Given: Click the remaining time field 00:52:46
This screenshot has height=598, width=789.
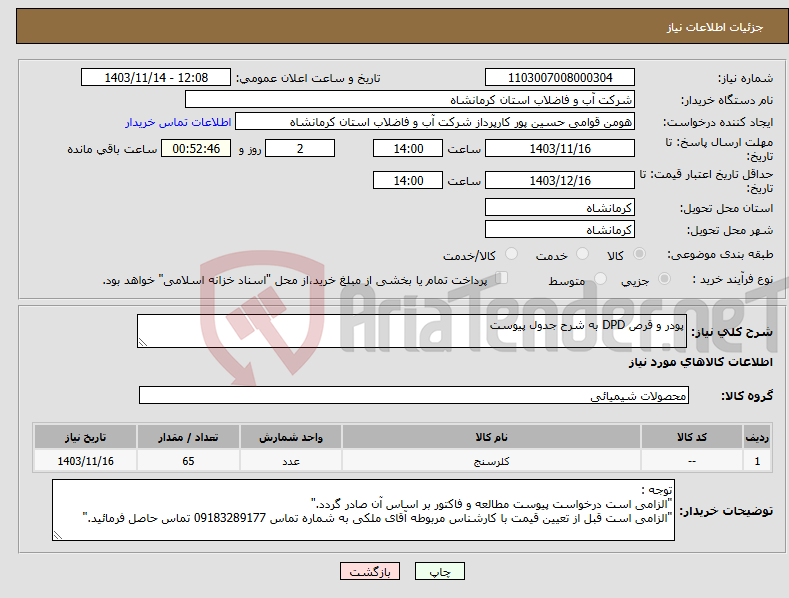Looking at the screenshot, I should [x=196, y=148].
